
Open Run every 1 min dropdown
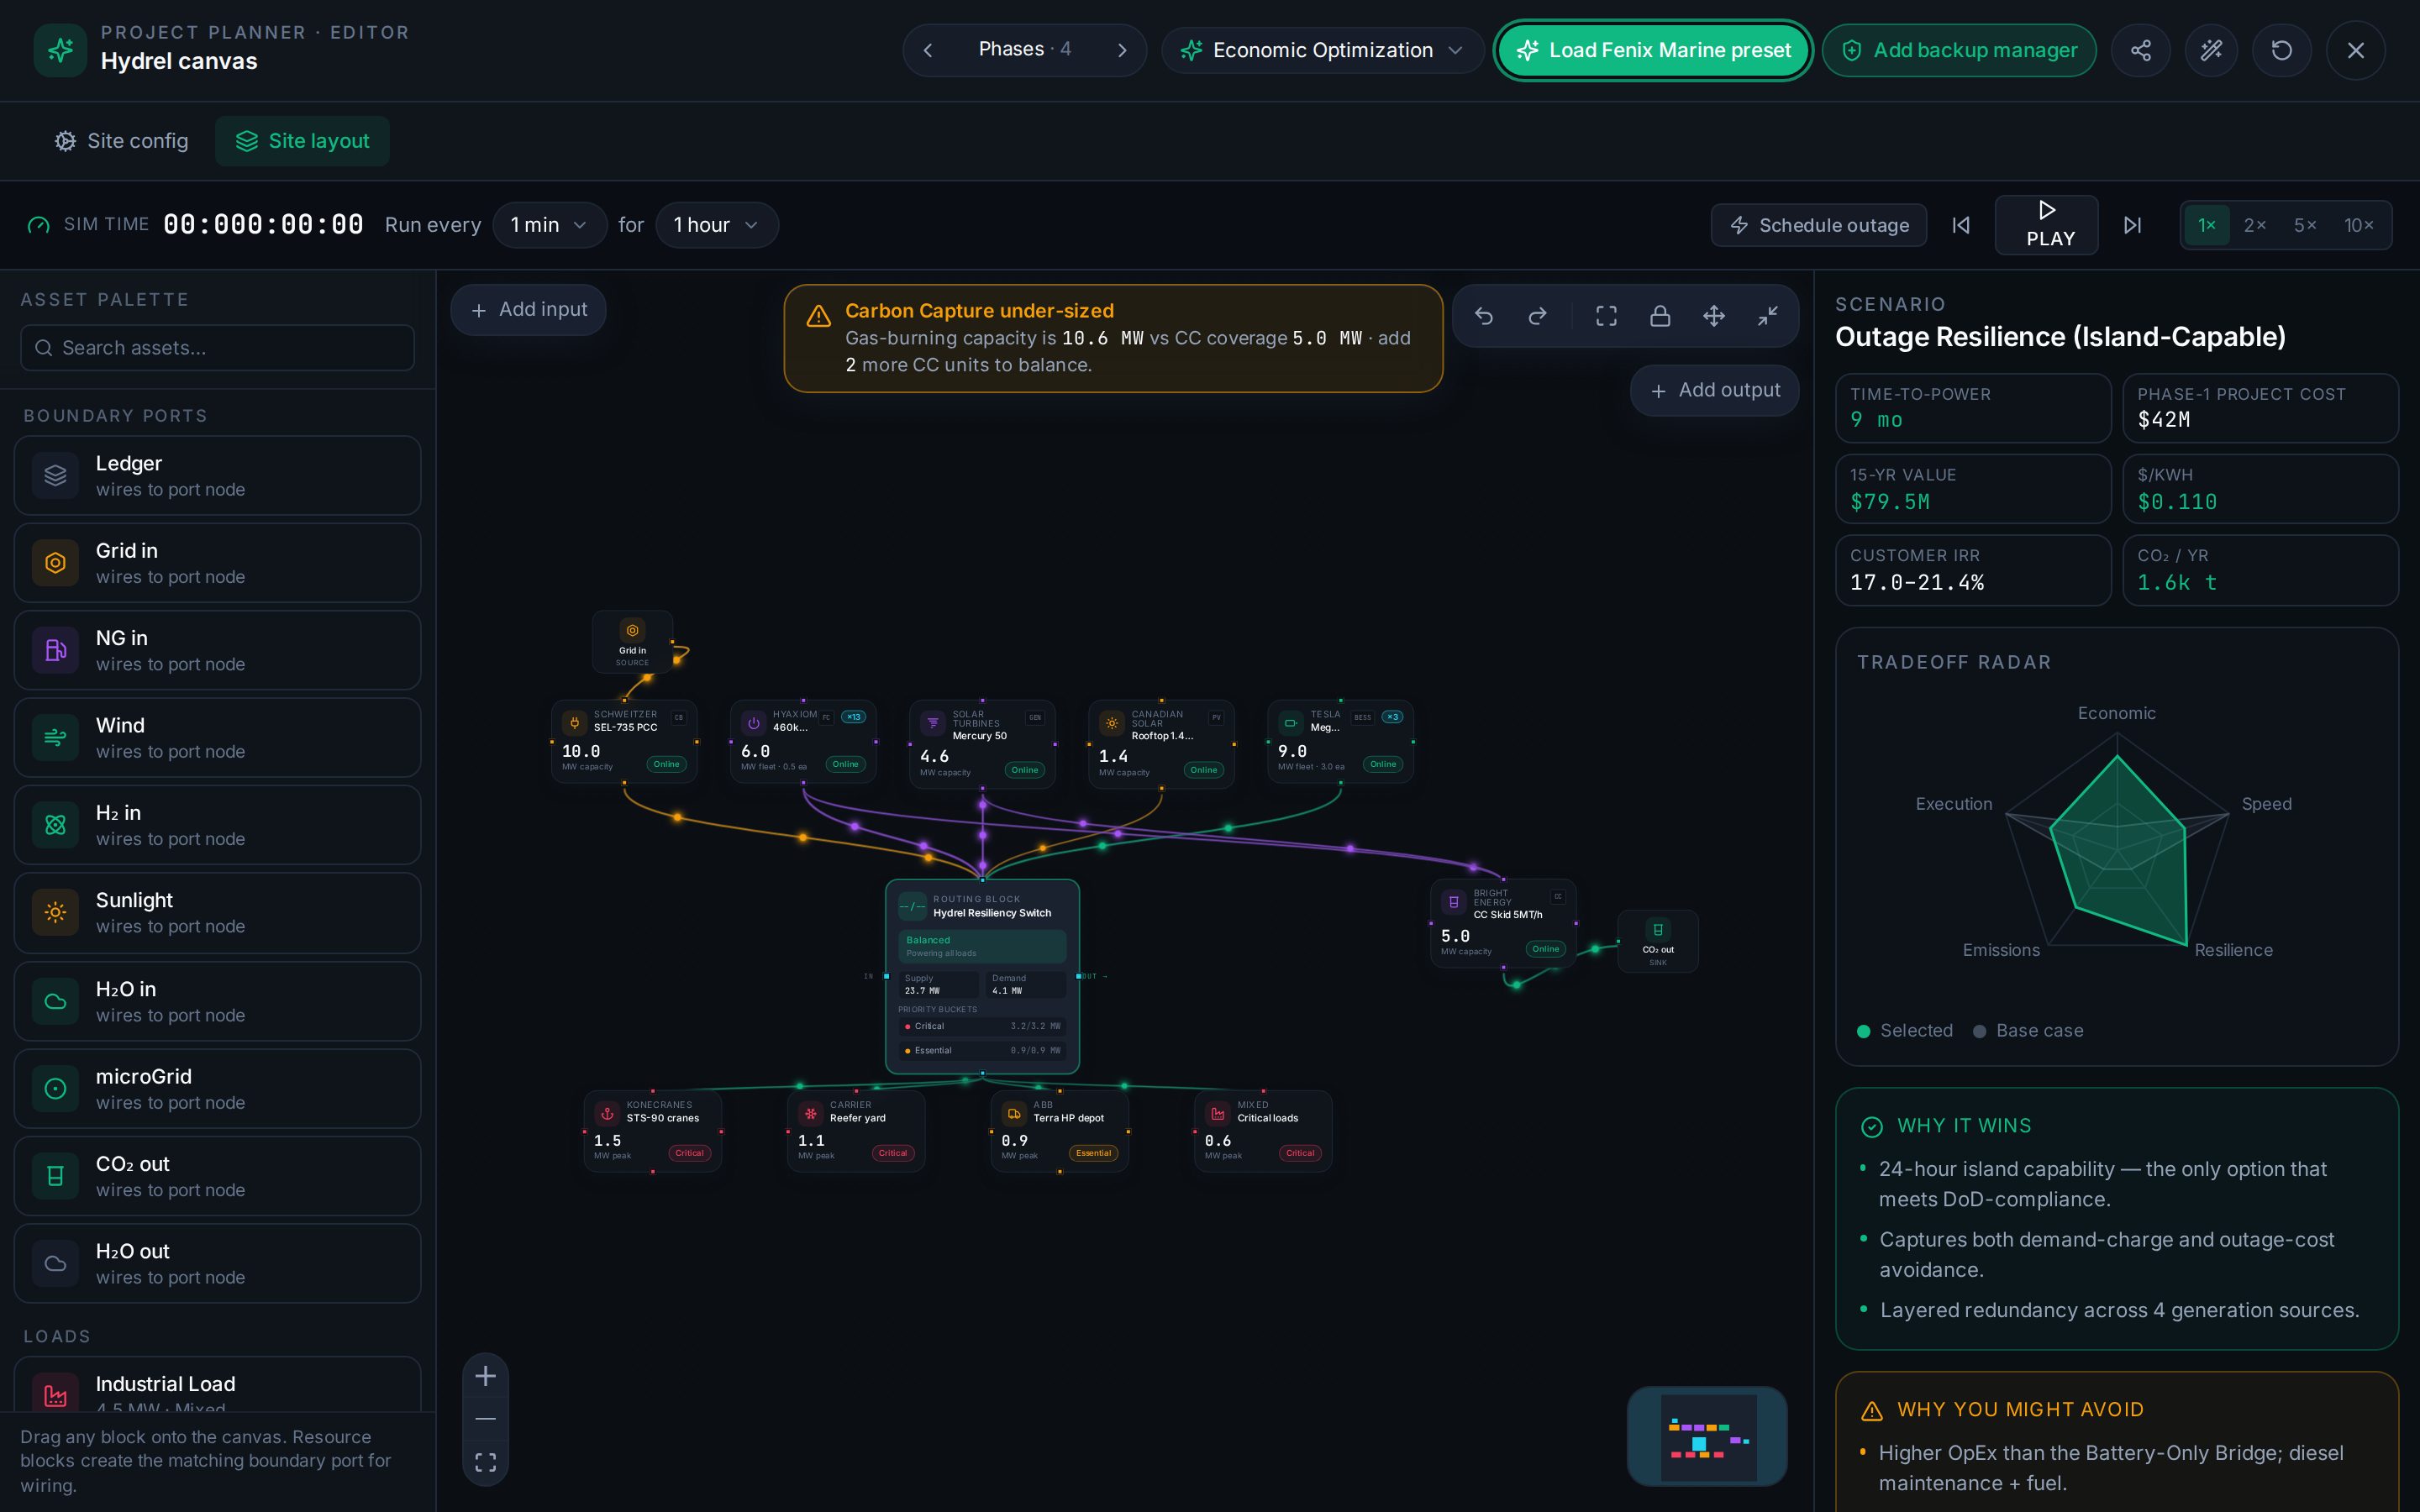pos(549,225)
